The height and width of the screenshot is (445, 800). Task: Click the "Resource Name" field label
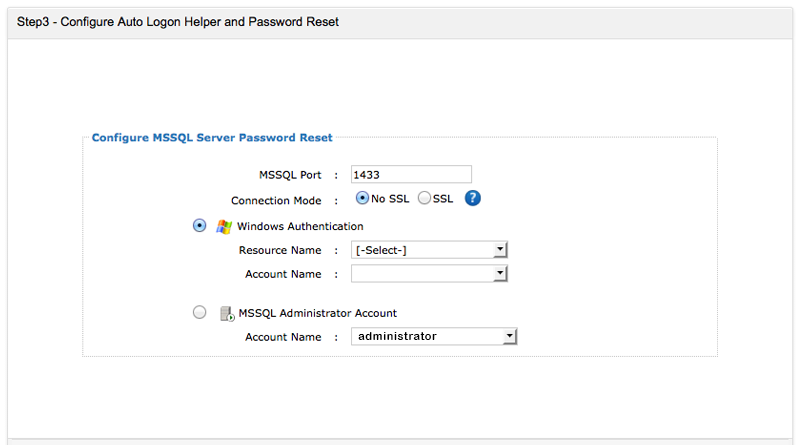coord(281,250)
